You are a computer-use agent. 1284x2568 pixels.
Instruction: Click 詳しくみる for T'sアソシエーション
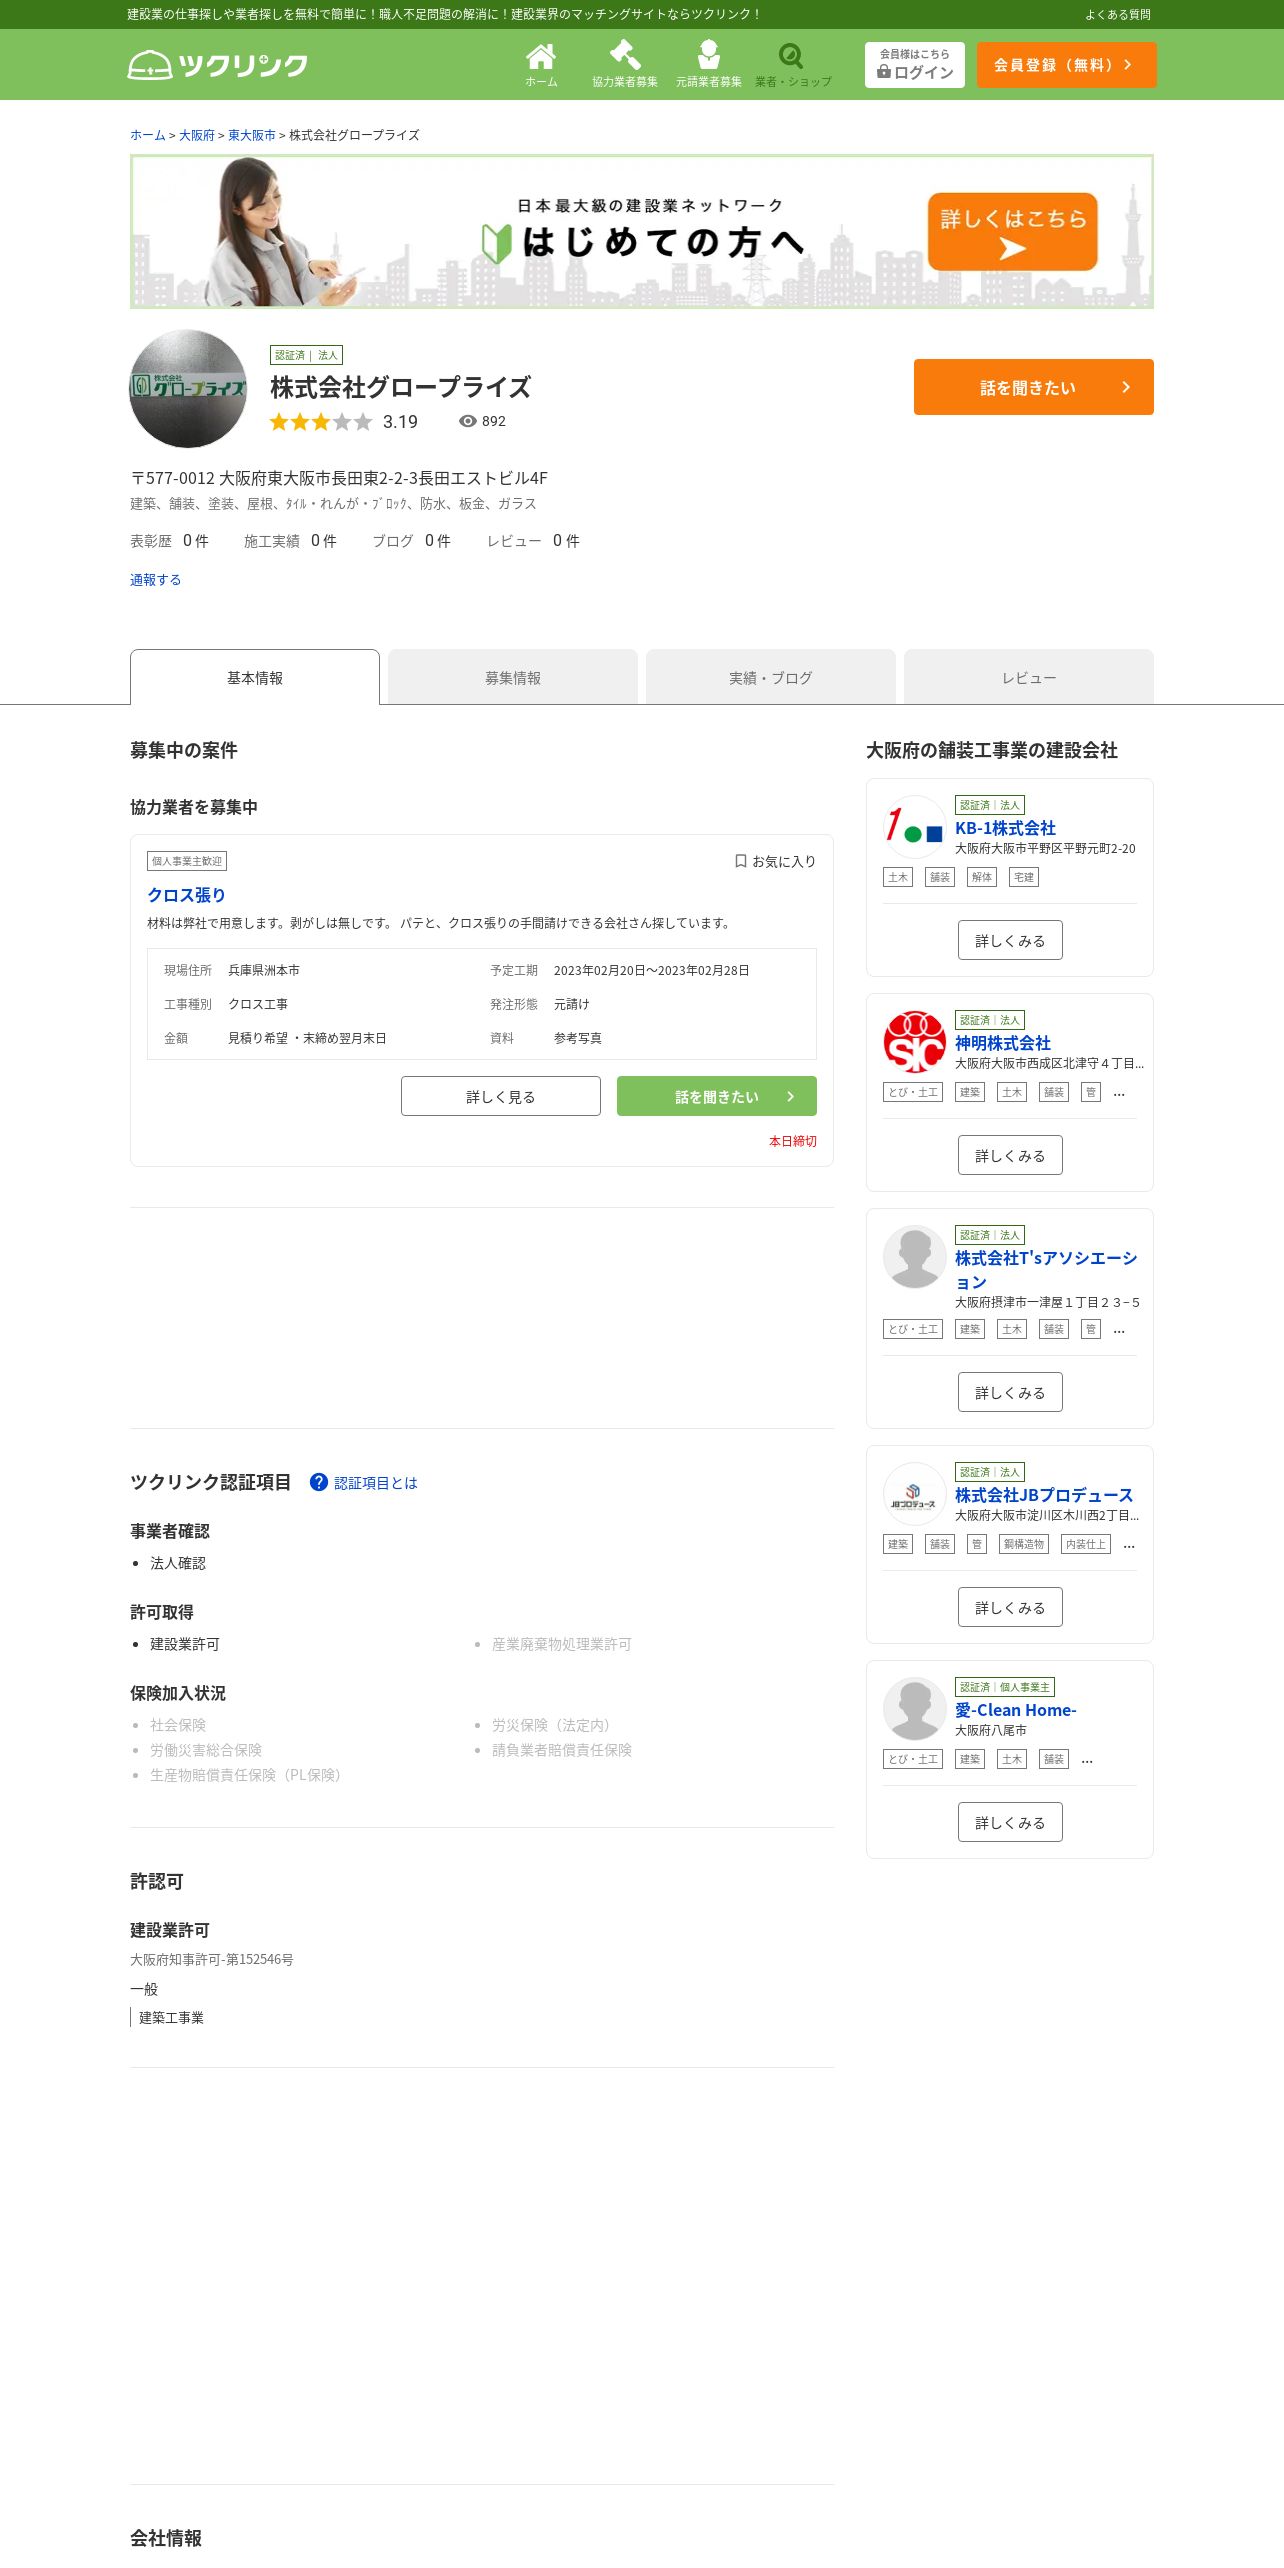(x=1010, y=1392)
